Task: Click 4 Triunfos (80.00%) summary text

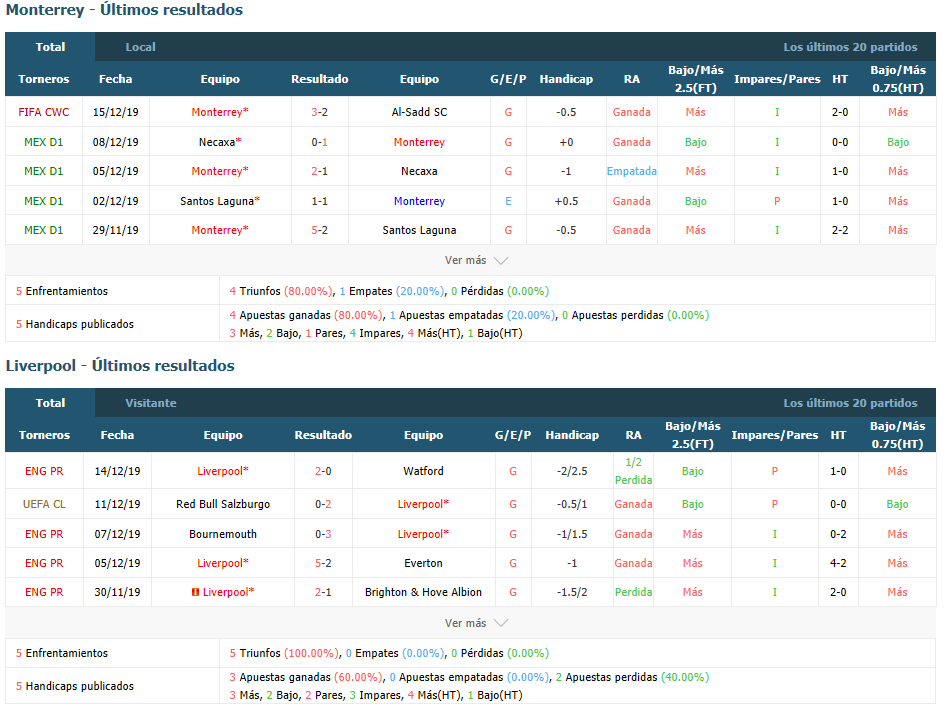Action: pos(281,292)
